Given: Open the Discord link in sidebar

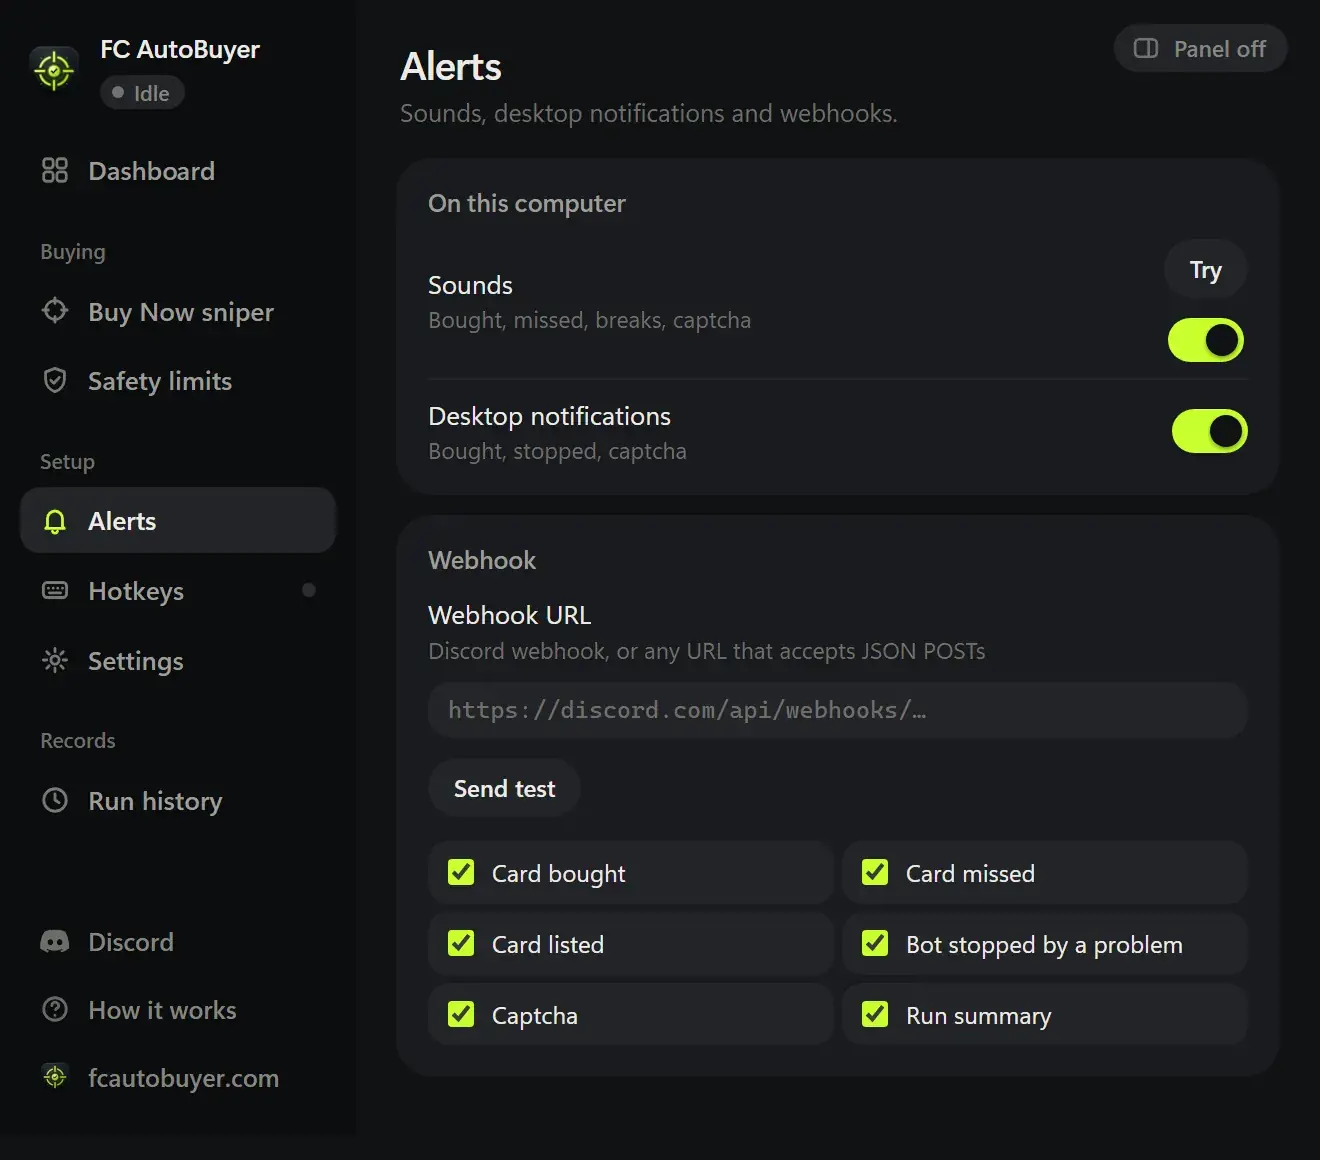Looking at the screenshot, I should [178, 941].
